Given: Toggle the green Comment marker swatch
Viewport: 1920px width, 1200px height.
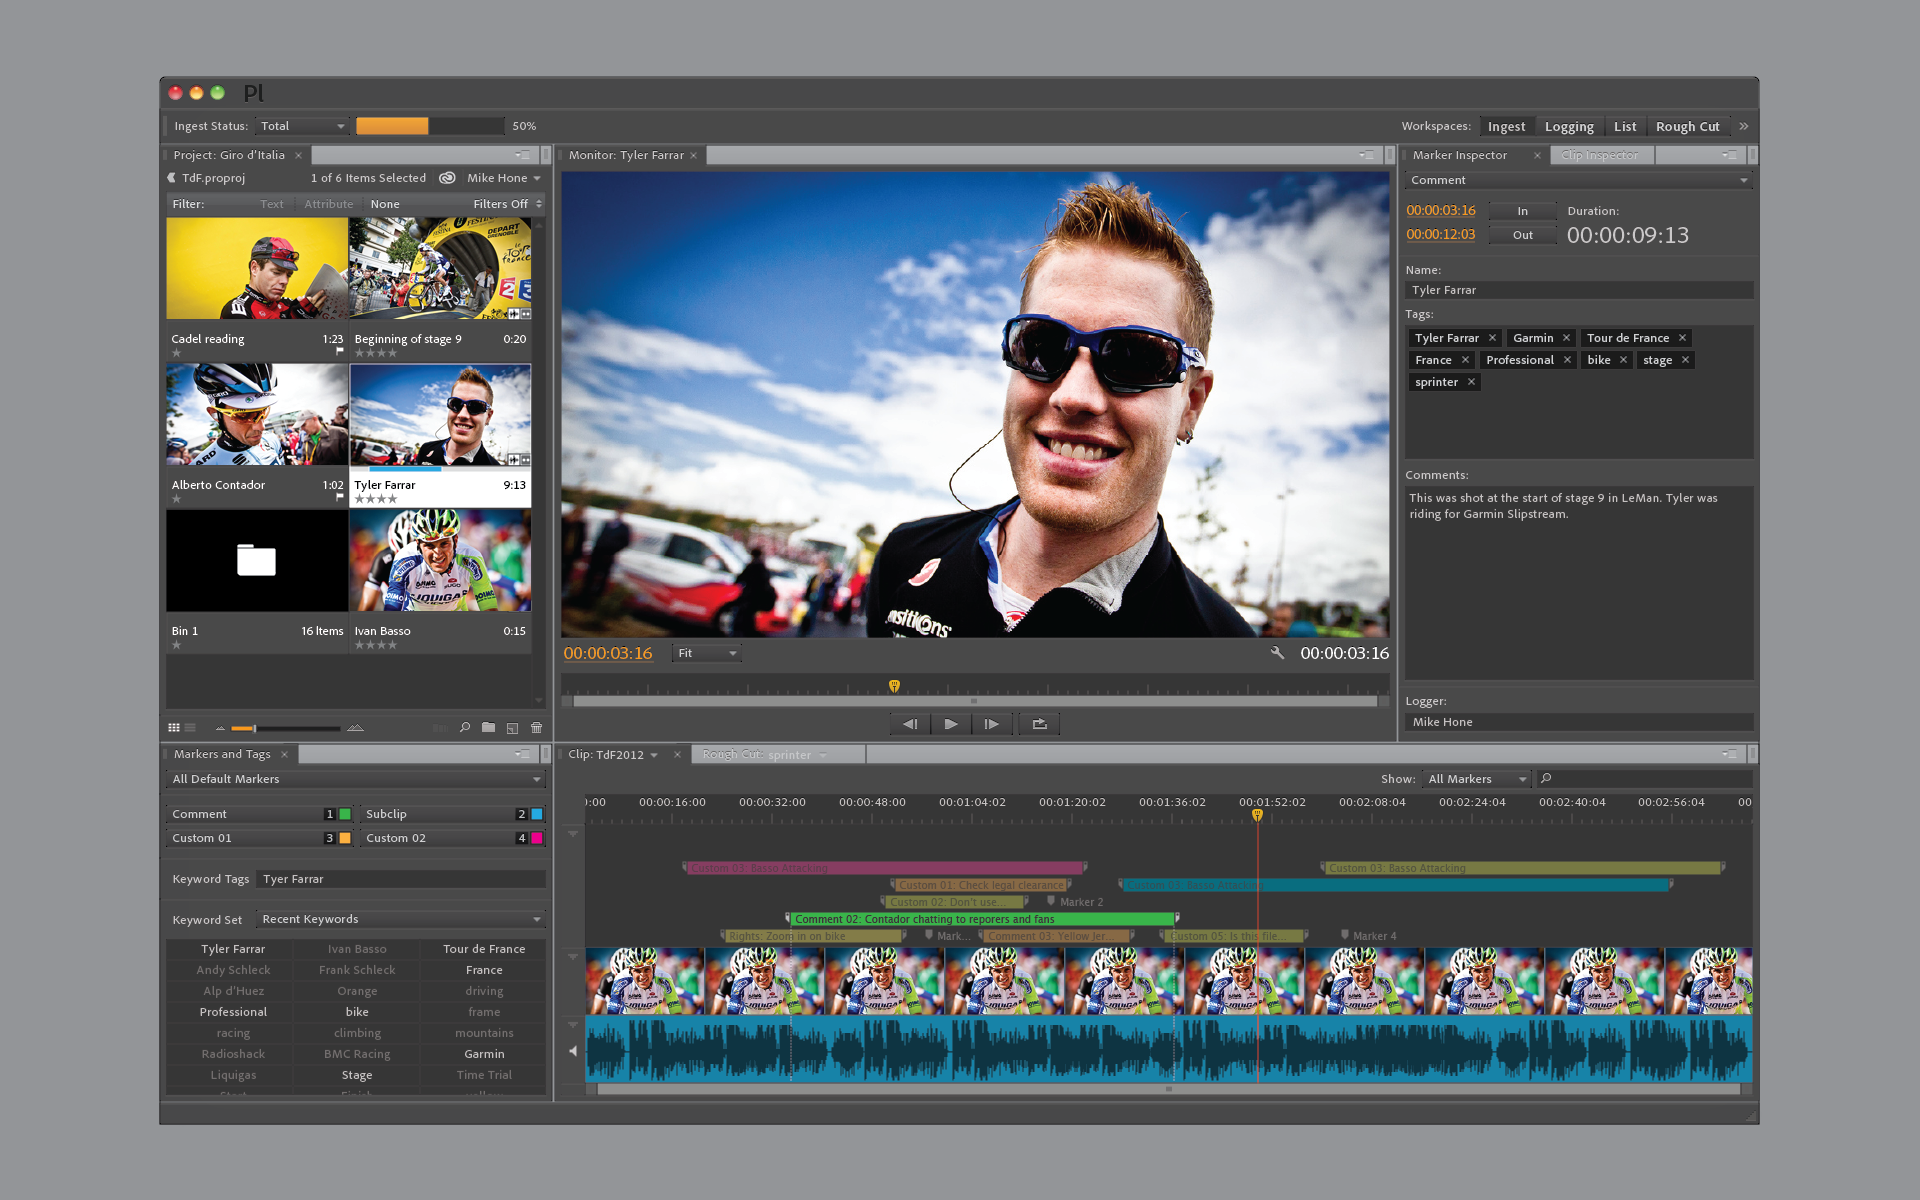Looking at the screenshot, I should [x=345, y=814].
